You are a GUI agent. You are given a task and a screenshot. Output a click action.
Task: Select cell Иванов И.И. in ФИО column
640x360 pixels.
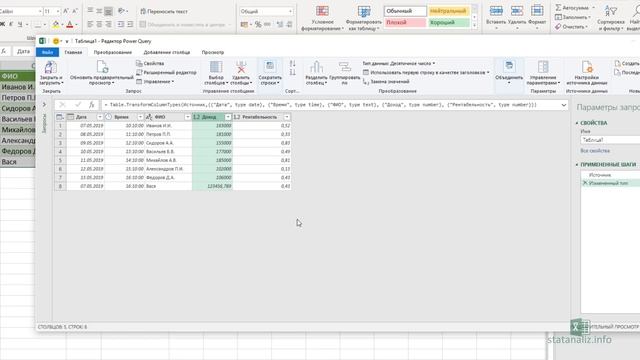(x=168, y=126)
